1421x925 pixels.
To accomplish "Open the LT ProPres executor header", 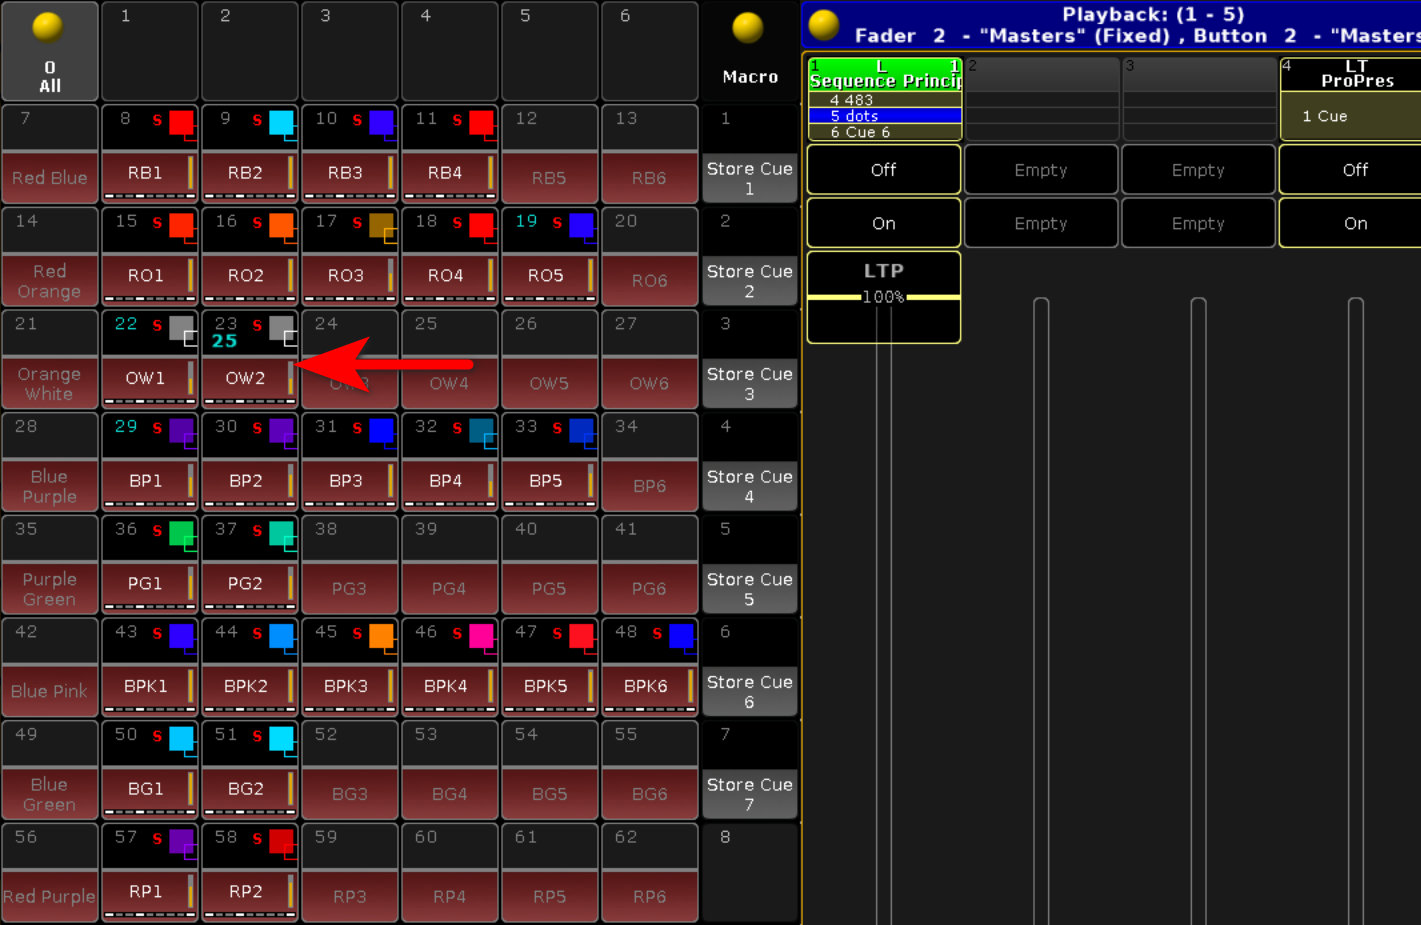I will [x=1354, y=74].
